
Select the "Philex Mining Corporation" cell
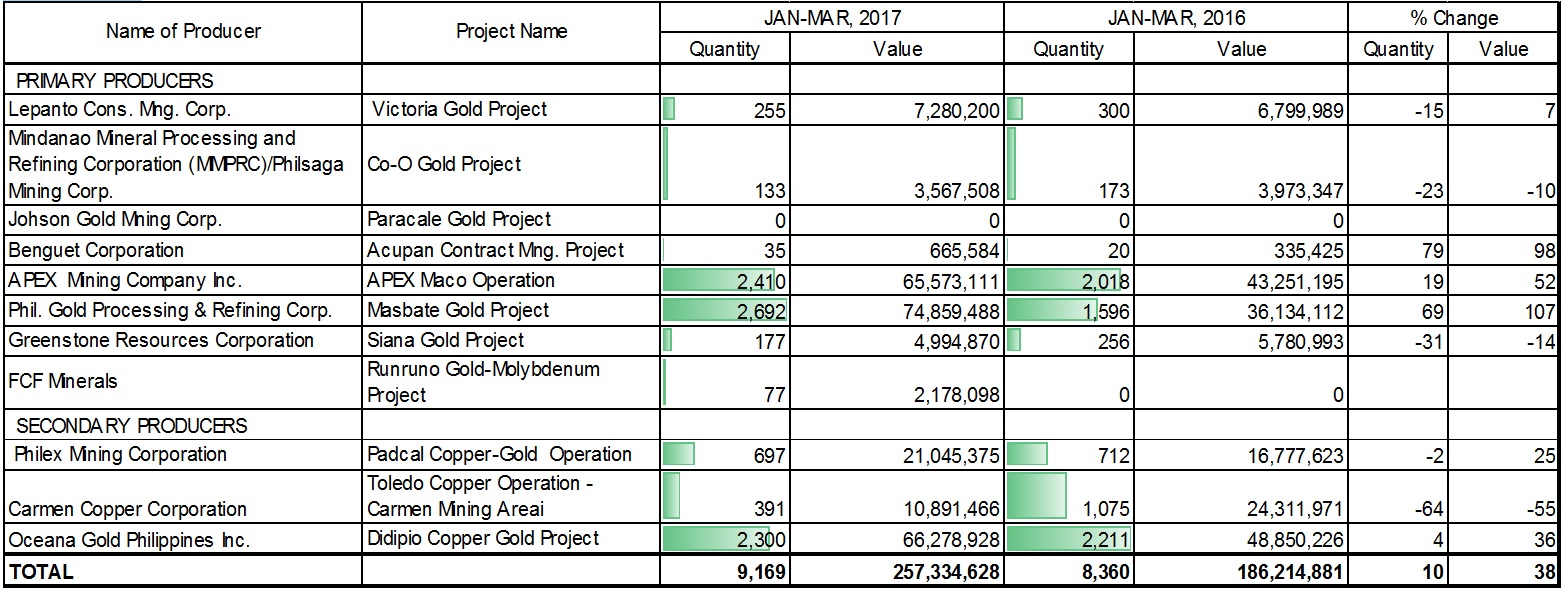tap(183, 455)
